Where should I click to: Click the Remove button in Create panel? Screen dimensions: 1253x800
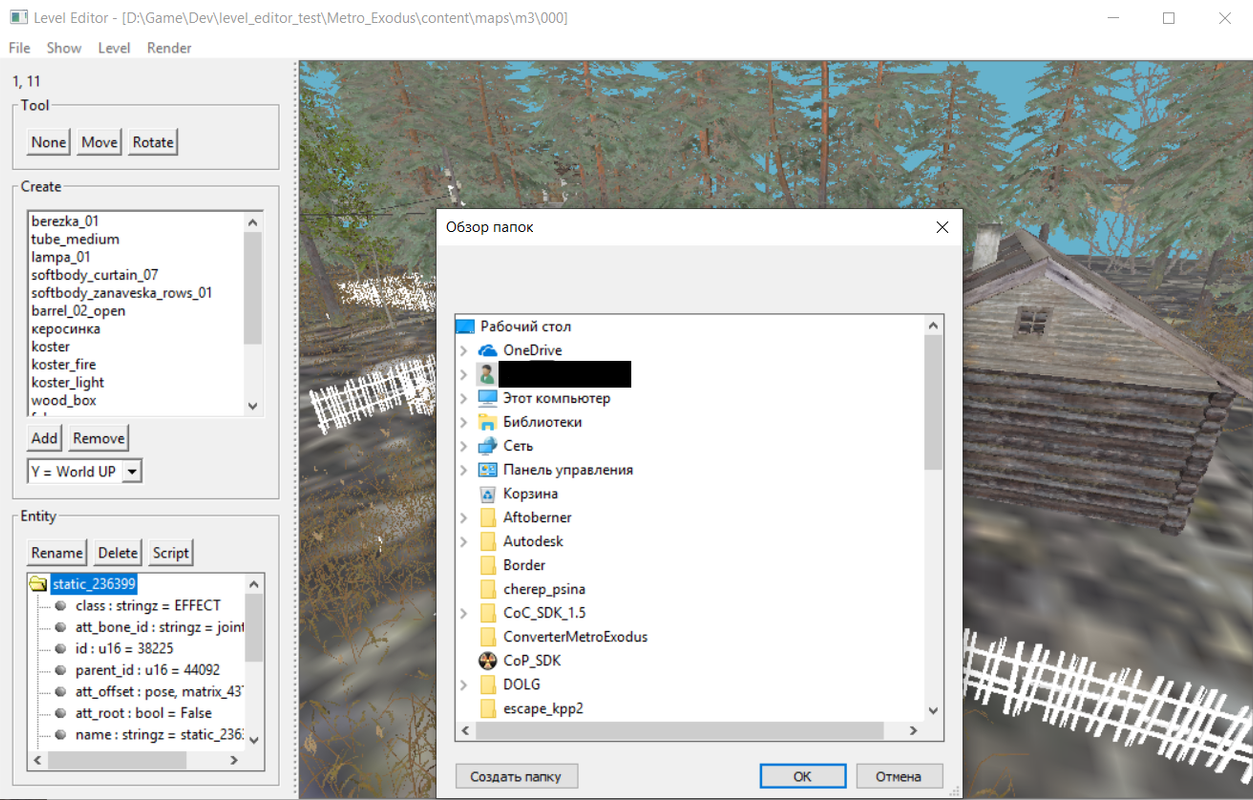(99, 438)
